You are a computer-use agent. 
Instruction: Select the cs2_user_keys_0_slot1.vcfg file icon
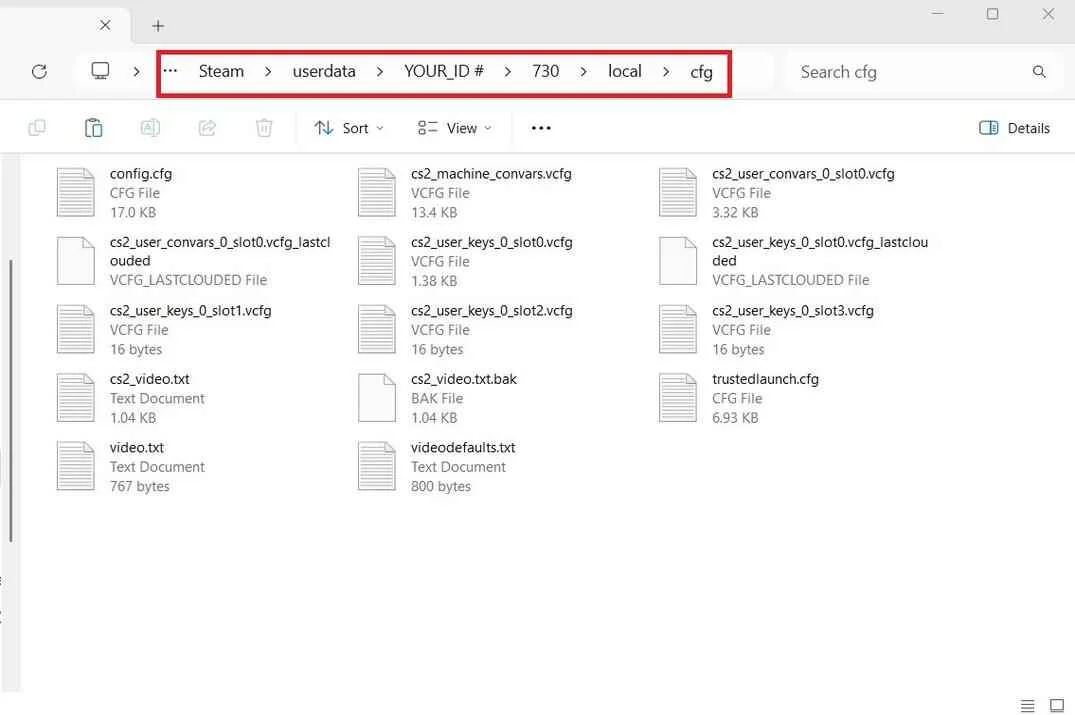coord(75,329)
